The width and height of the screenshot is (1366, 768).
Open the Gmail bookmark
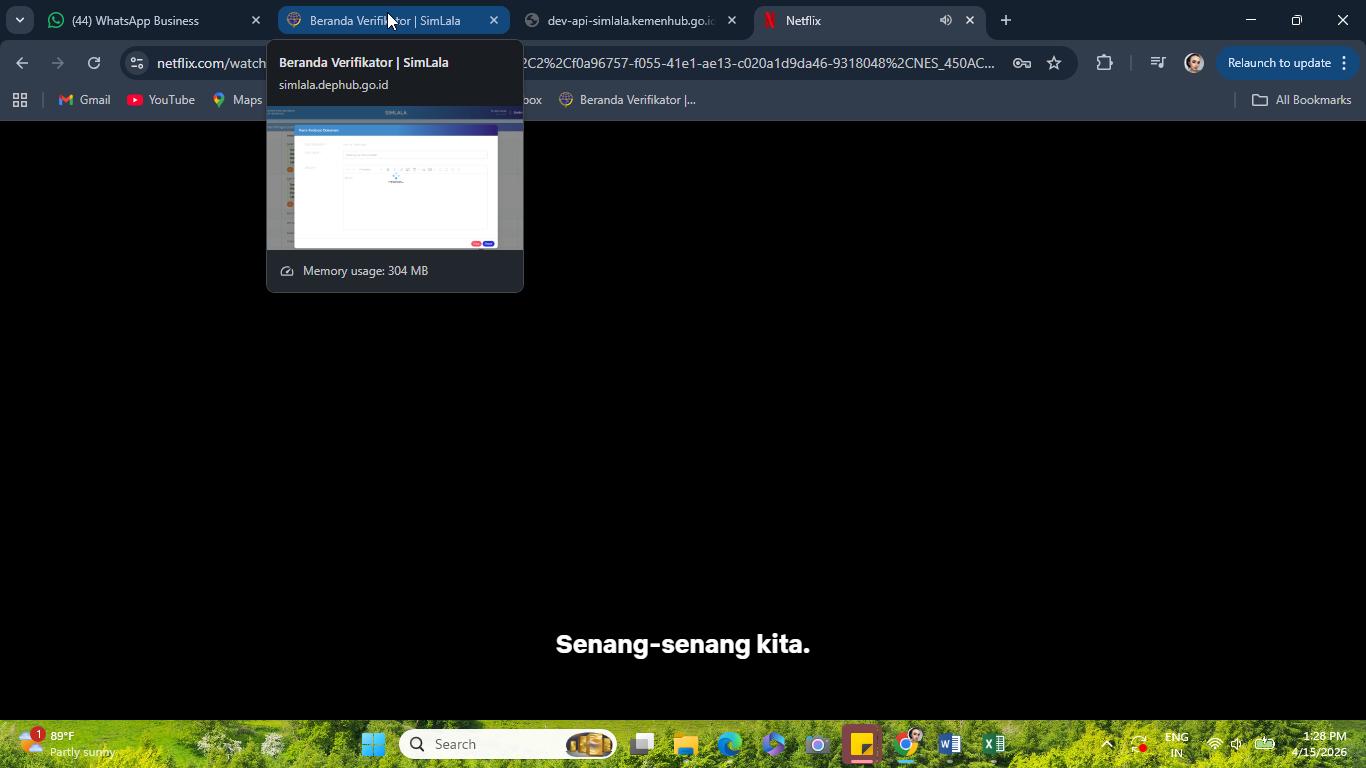pyautogui.click(x=85, y=100)
